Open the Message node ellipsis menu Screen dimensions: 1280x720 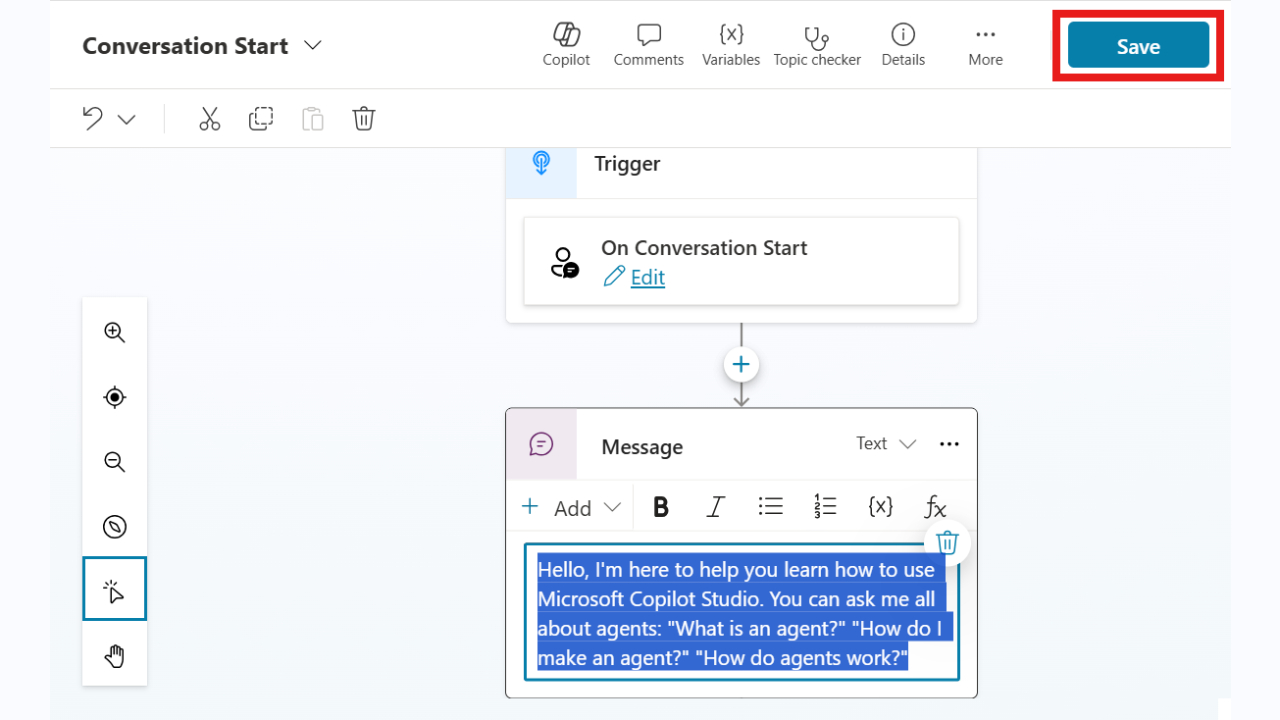click(x=949, y=444)
